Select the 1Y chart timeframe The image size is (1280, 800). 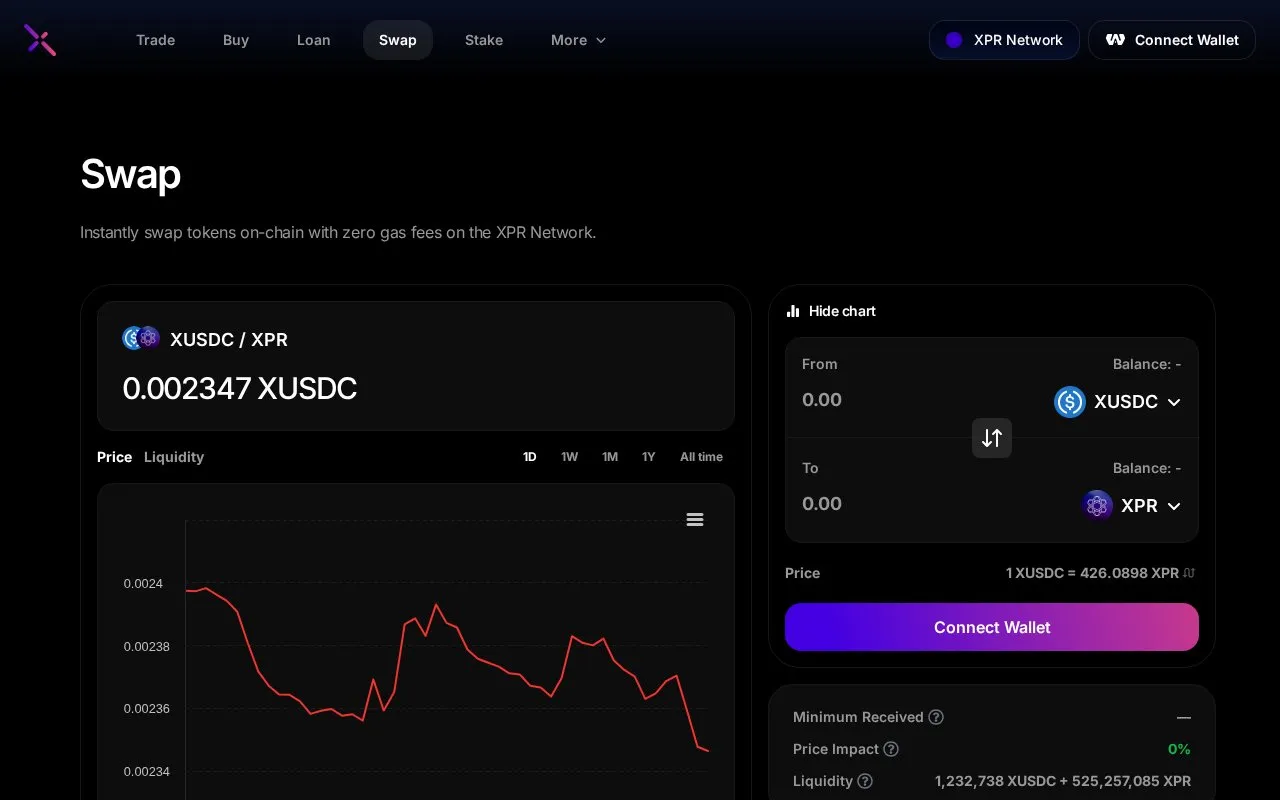click(649, 457)
